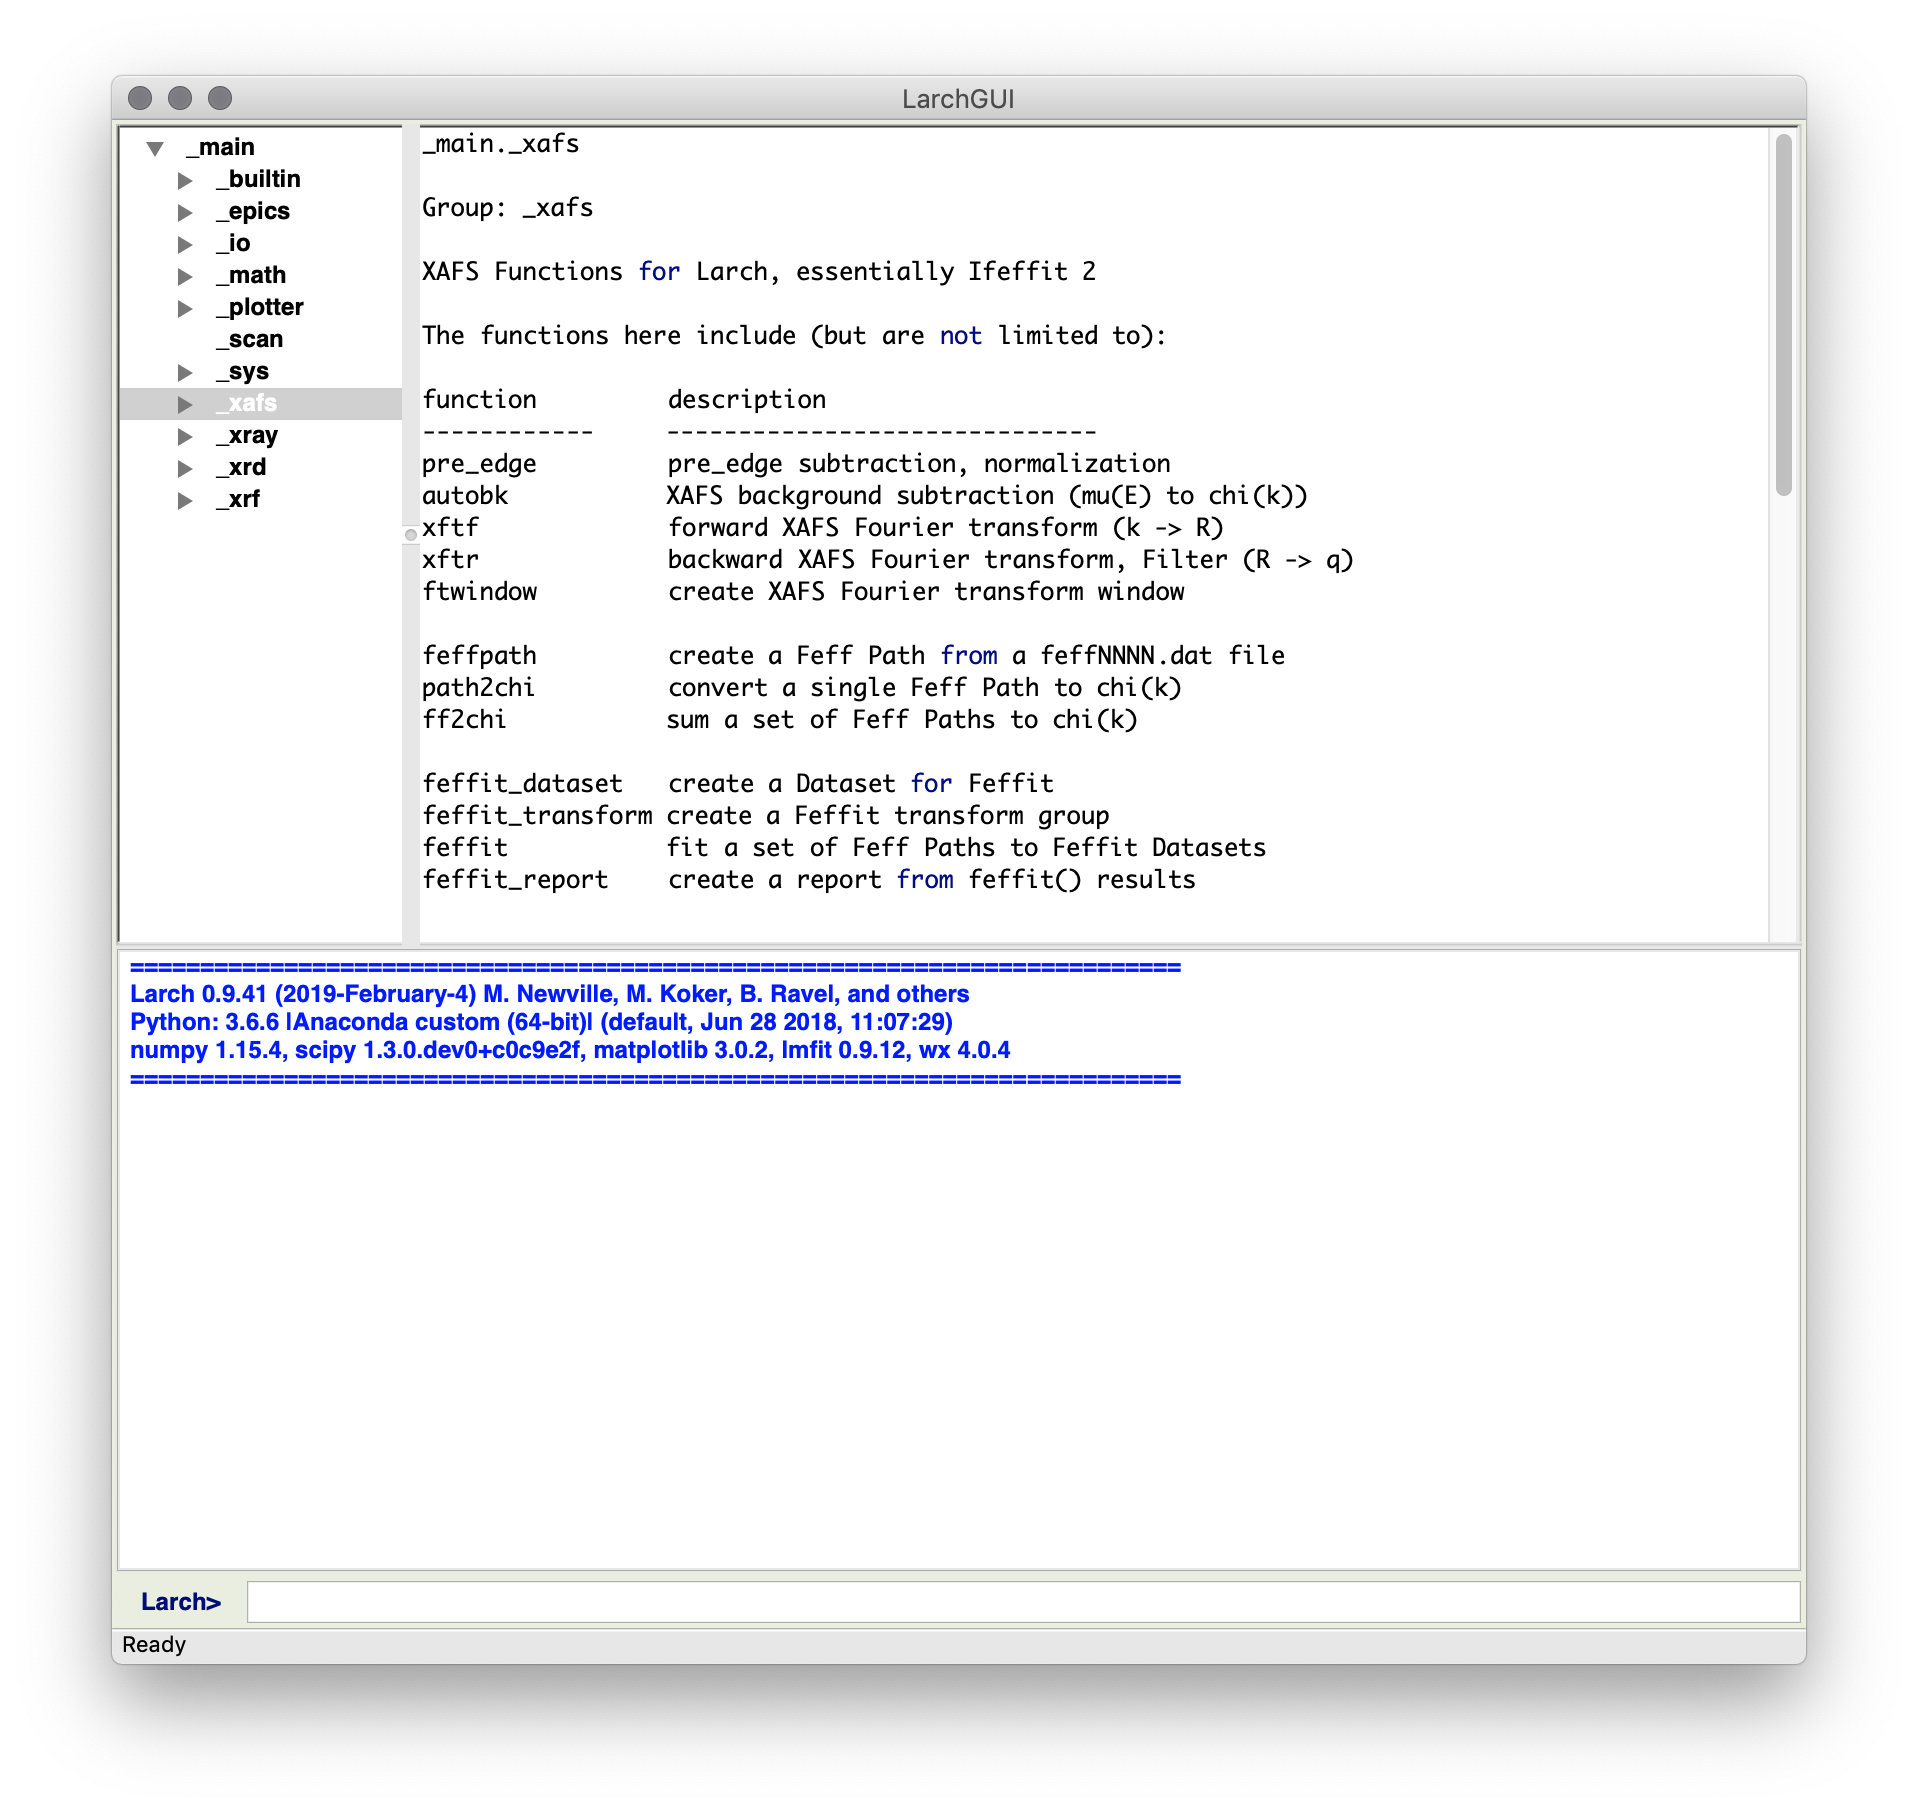Select the _xrf tree item
The width and height of the screenshot is (1918, 1812).
pyautogui.click(x=238, y=500)
